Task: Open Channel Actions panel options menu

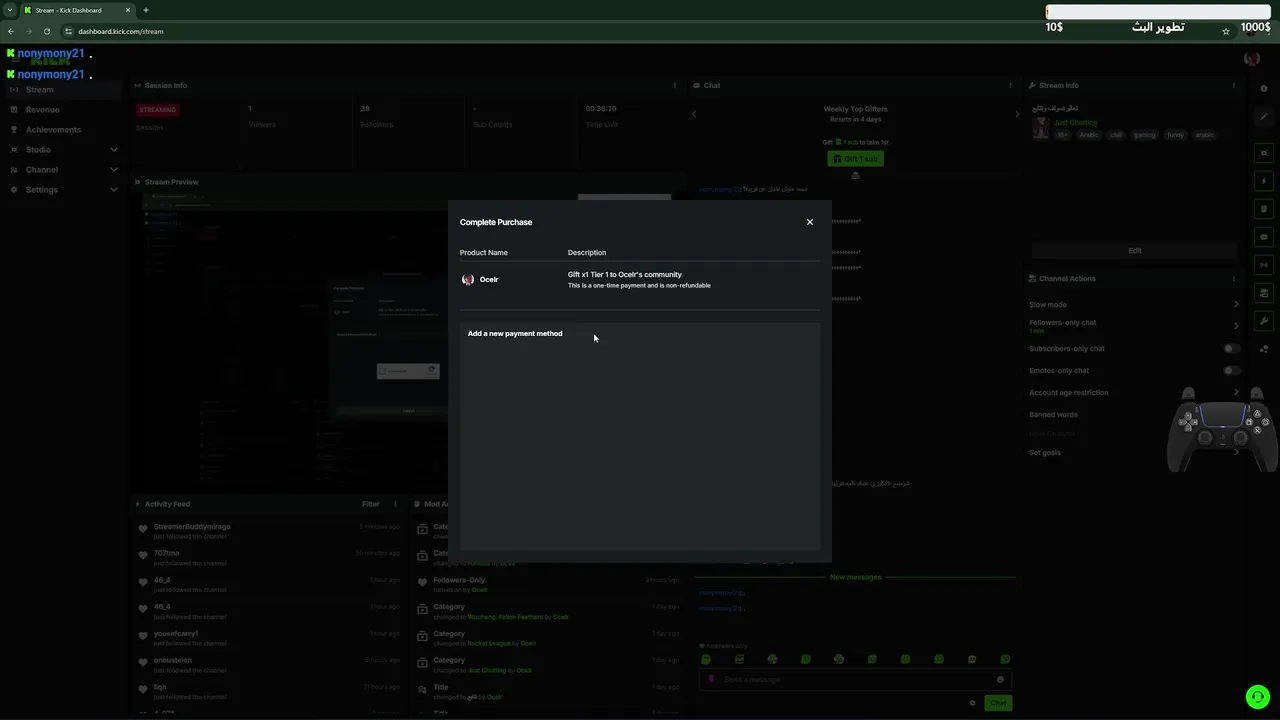Action: [1234, 279]
